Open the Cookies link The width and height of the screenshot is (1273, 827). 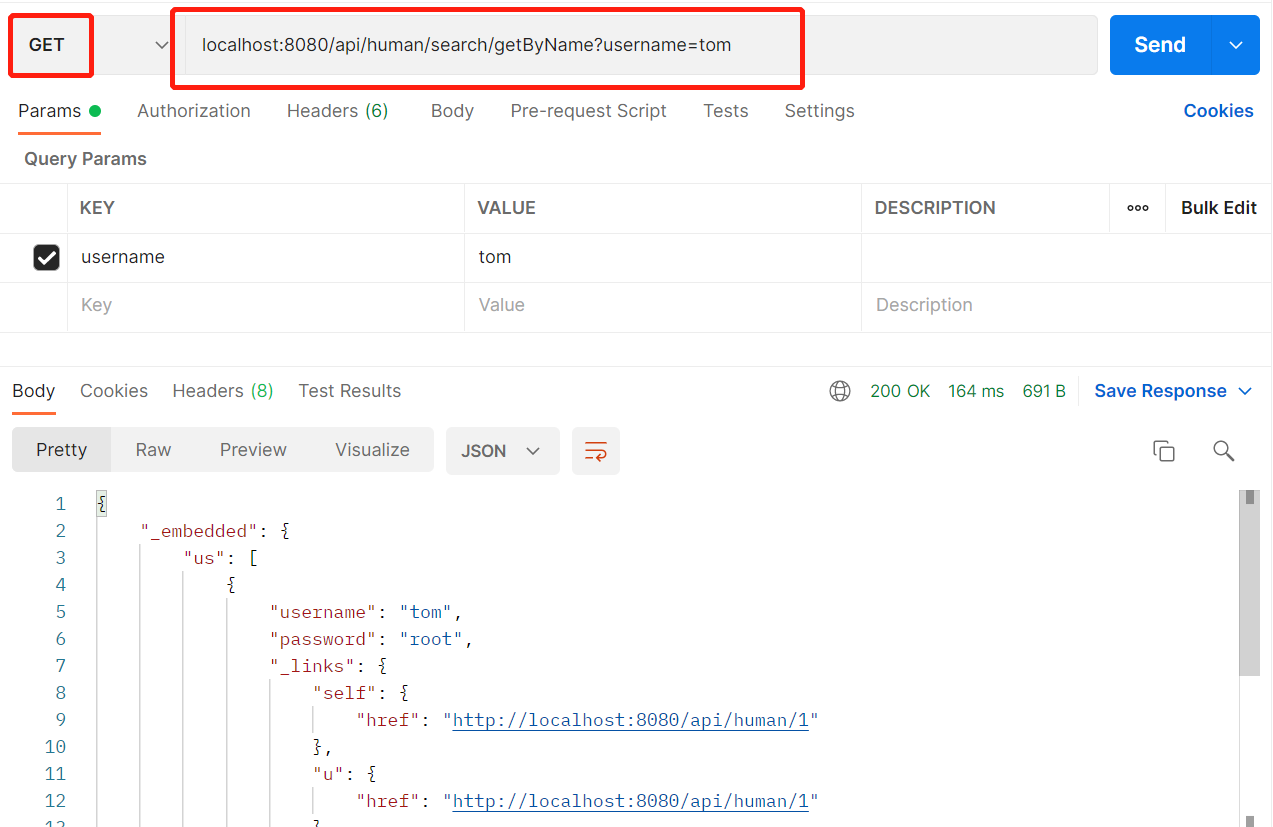[1218, 111]
